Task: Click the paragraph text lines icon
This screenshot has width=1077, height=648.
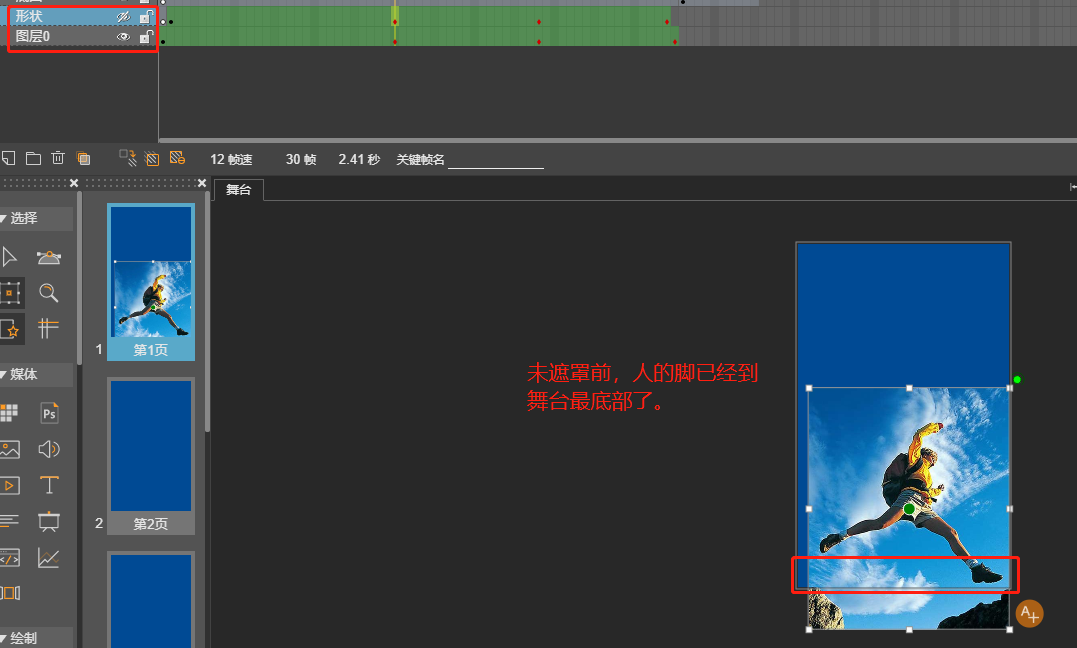Action: 10,521
